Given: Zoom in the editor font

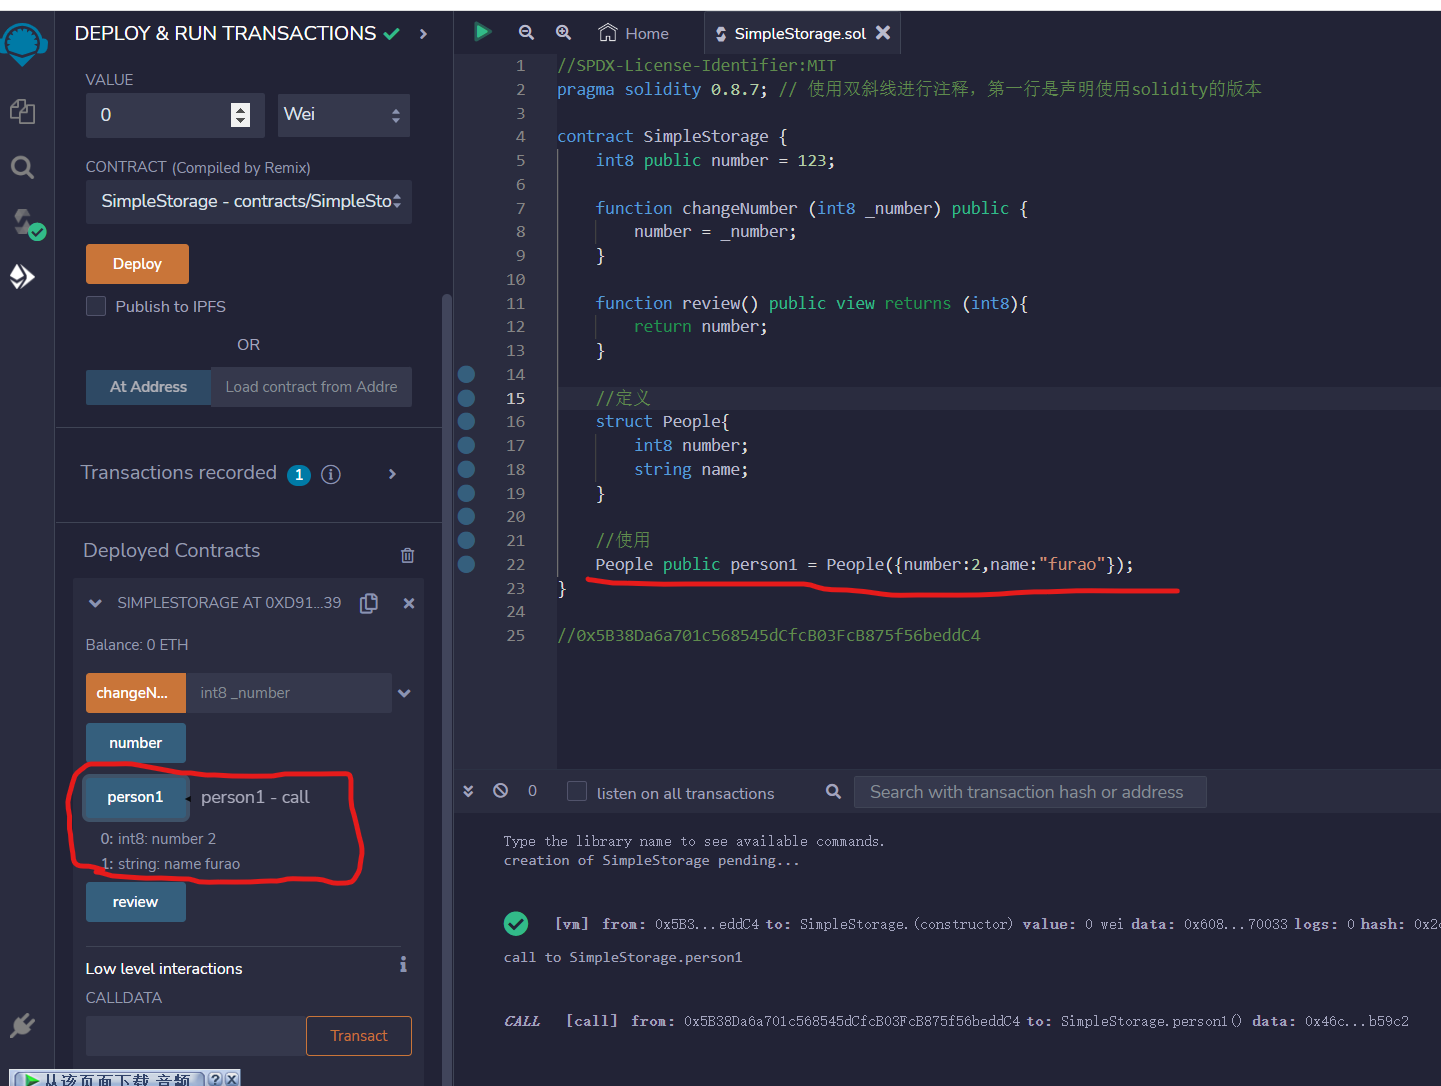Looking at the screenshot, I should [563, 33].
